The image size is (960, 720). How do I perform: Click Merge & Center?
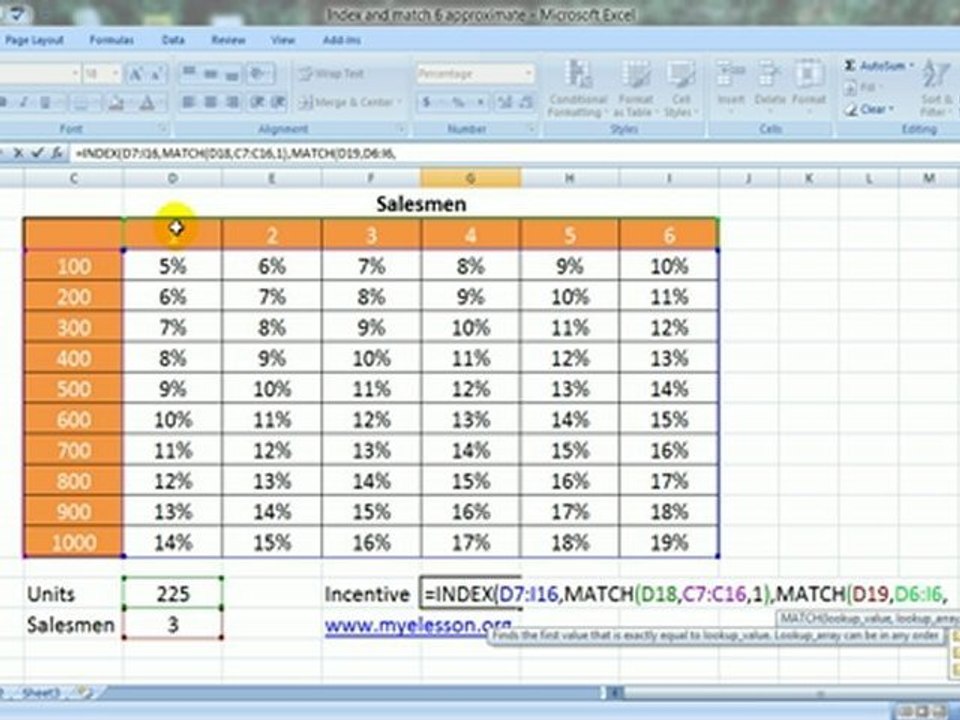[x=346, y=102]
